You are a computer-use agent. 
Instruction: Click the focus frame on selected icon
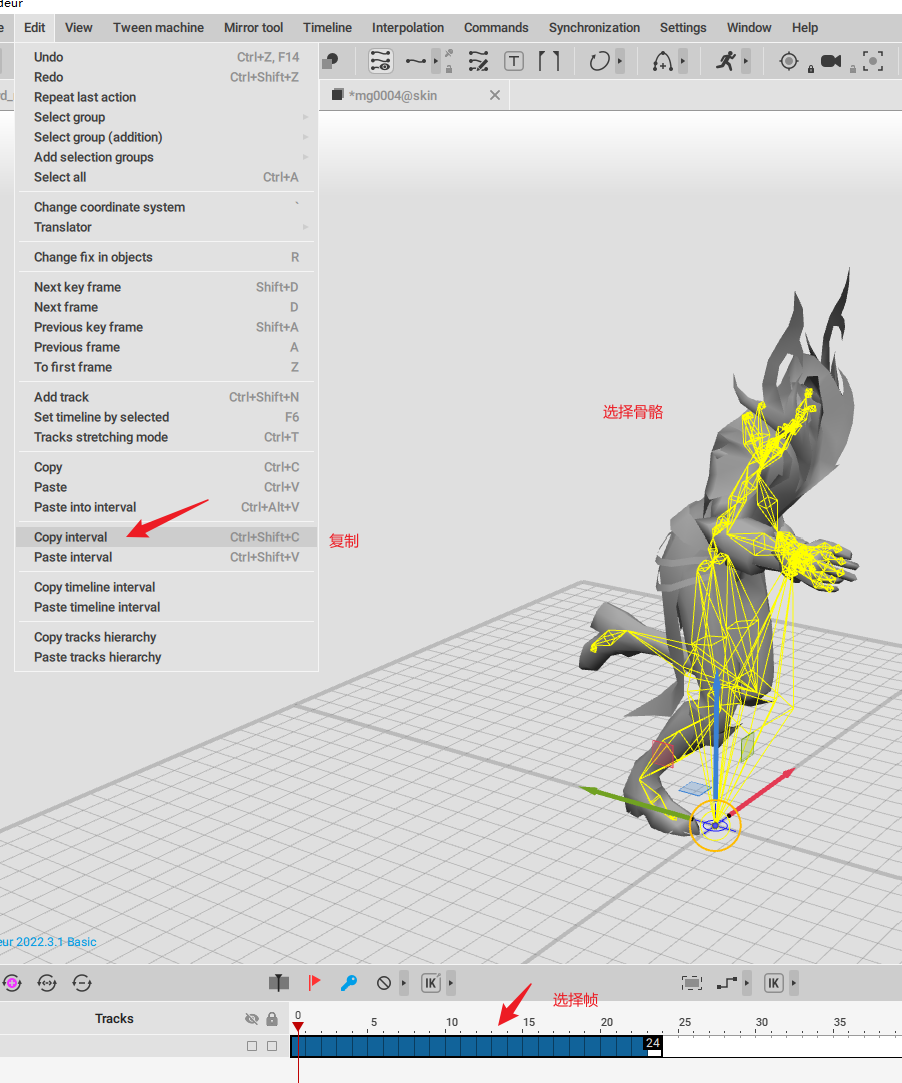pos(873,61)
